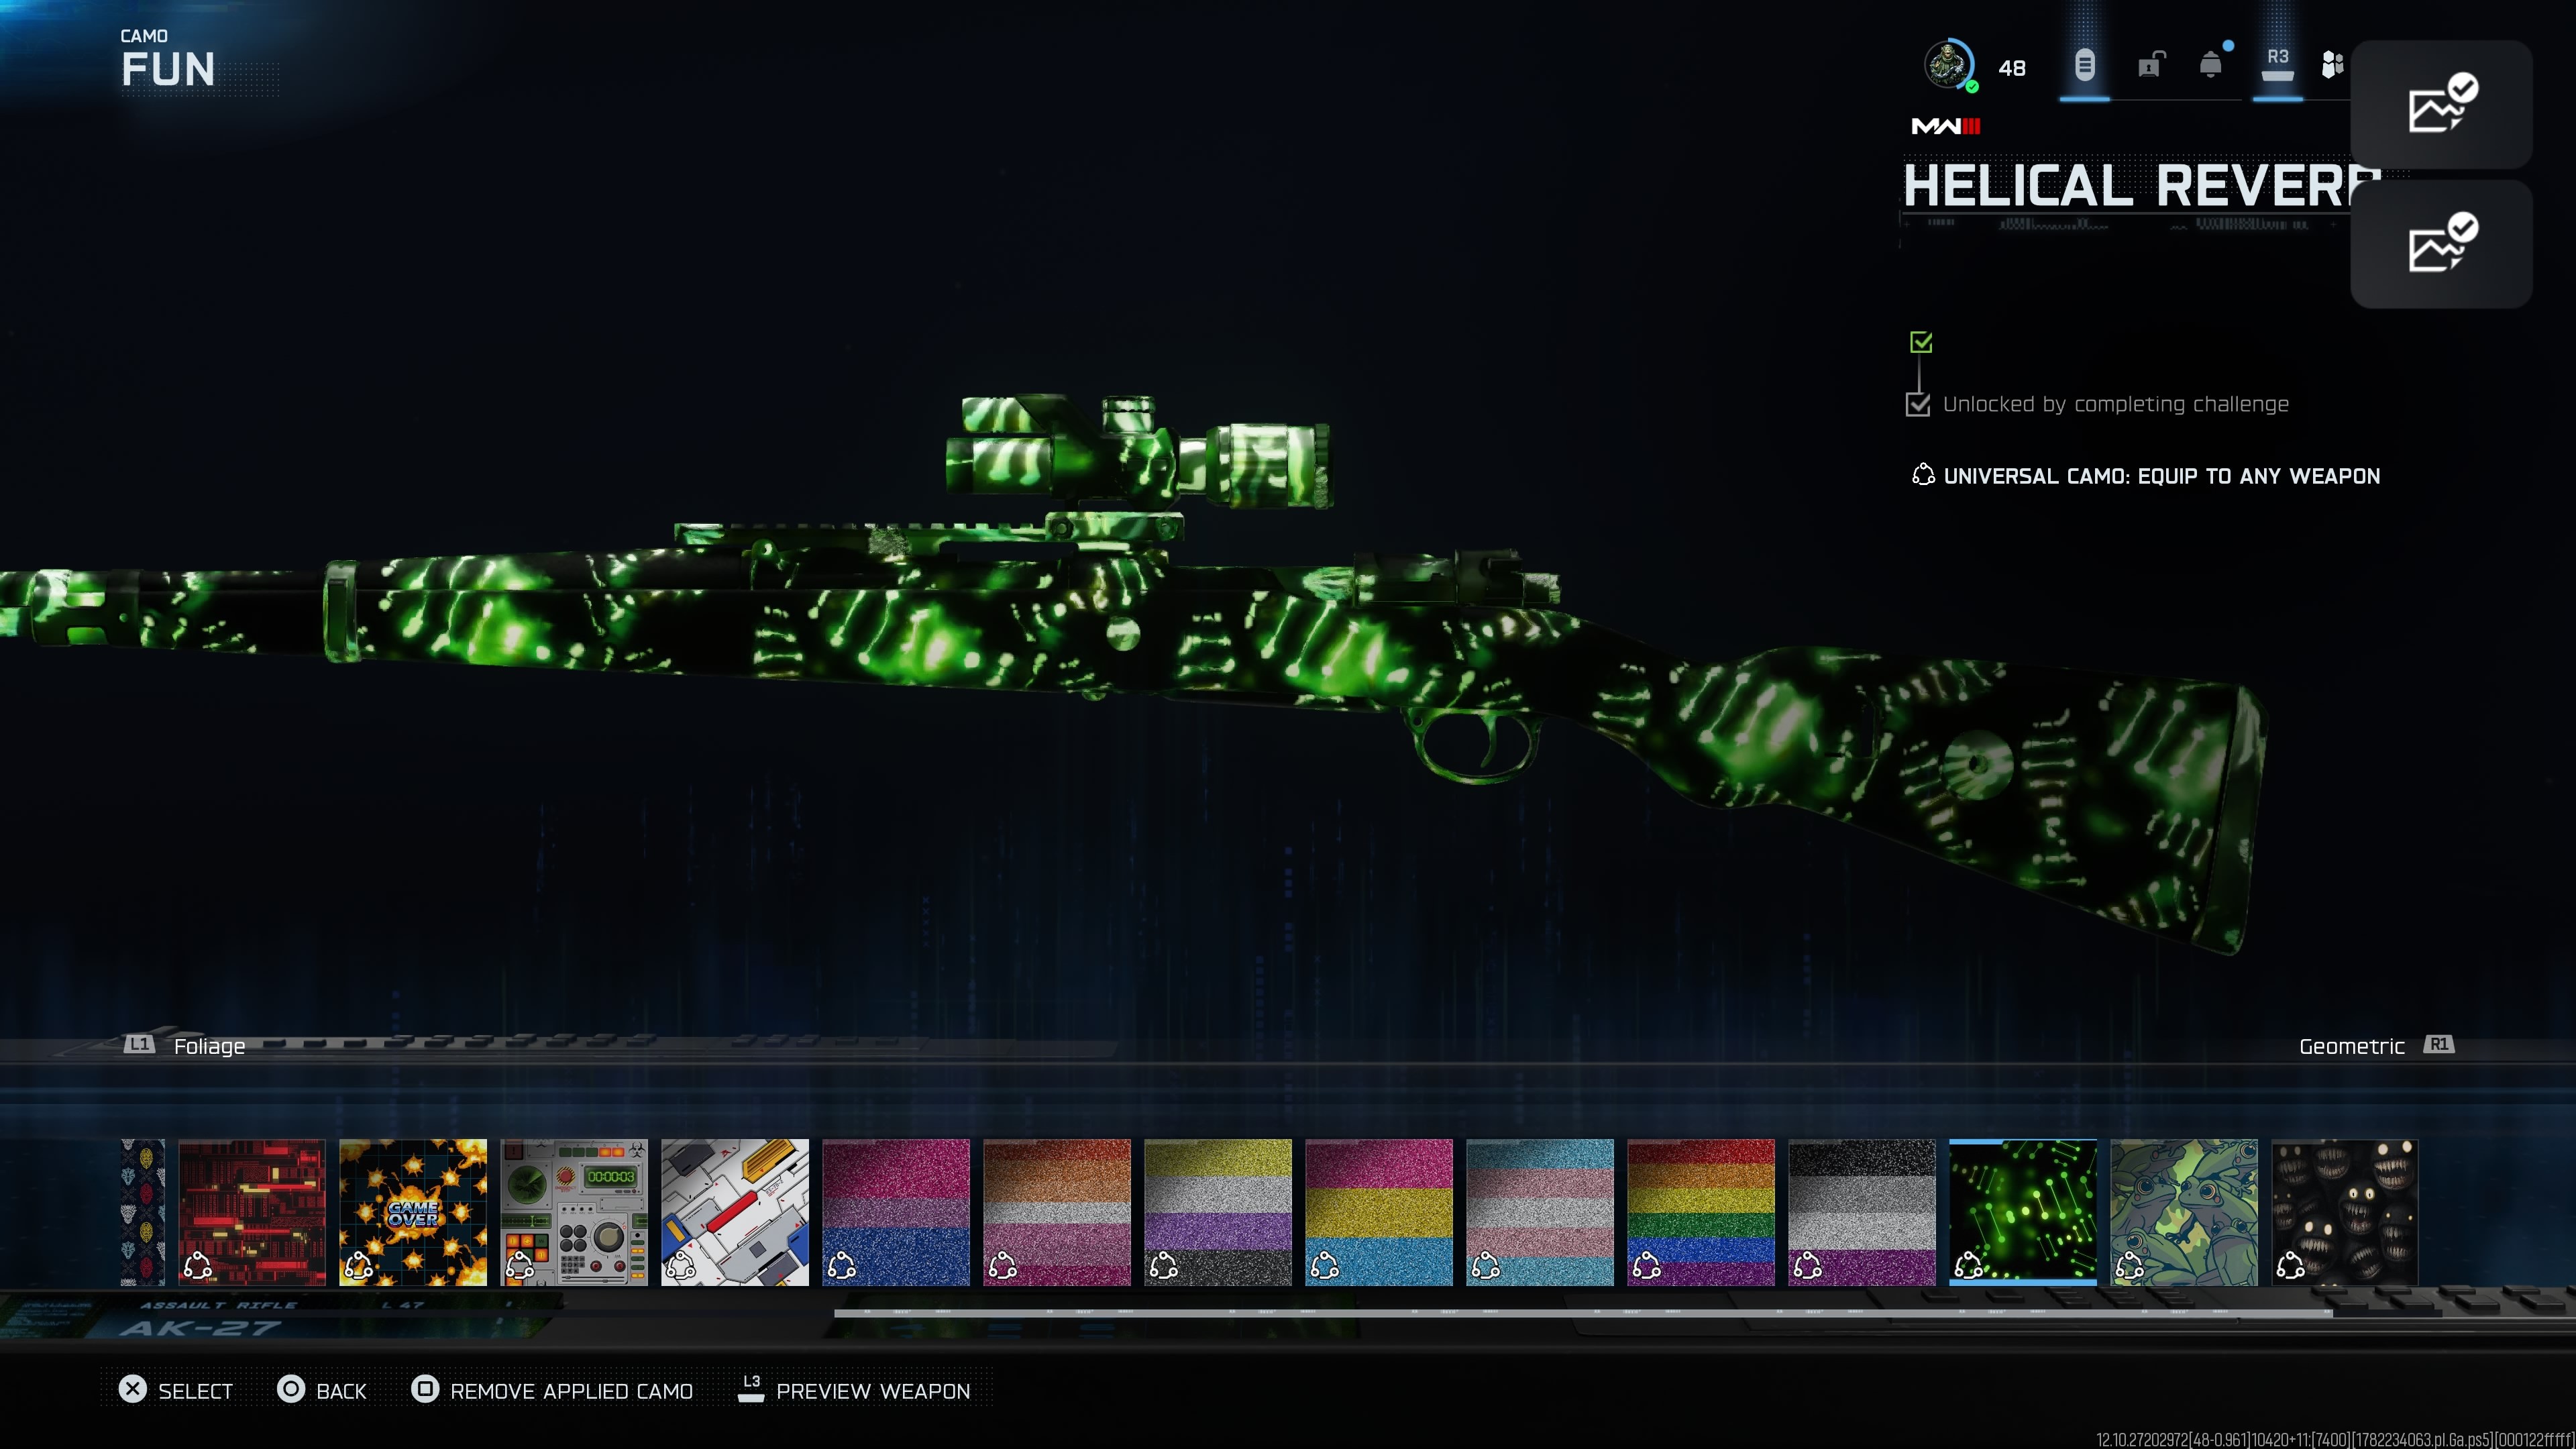Click the universal camo icon beside the description

tap(1923, 475)
